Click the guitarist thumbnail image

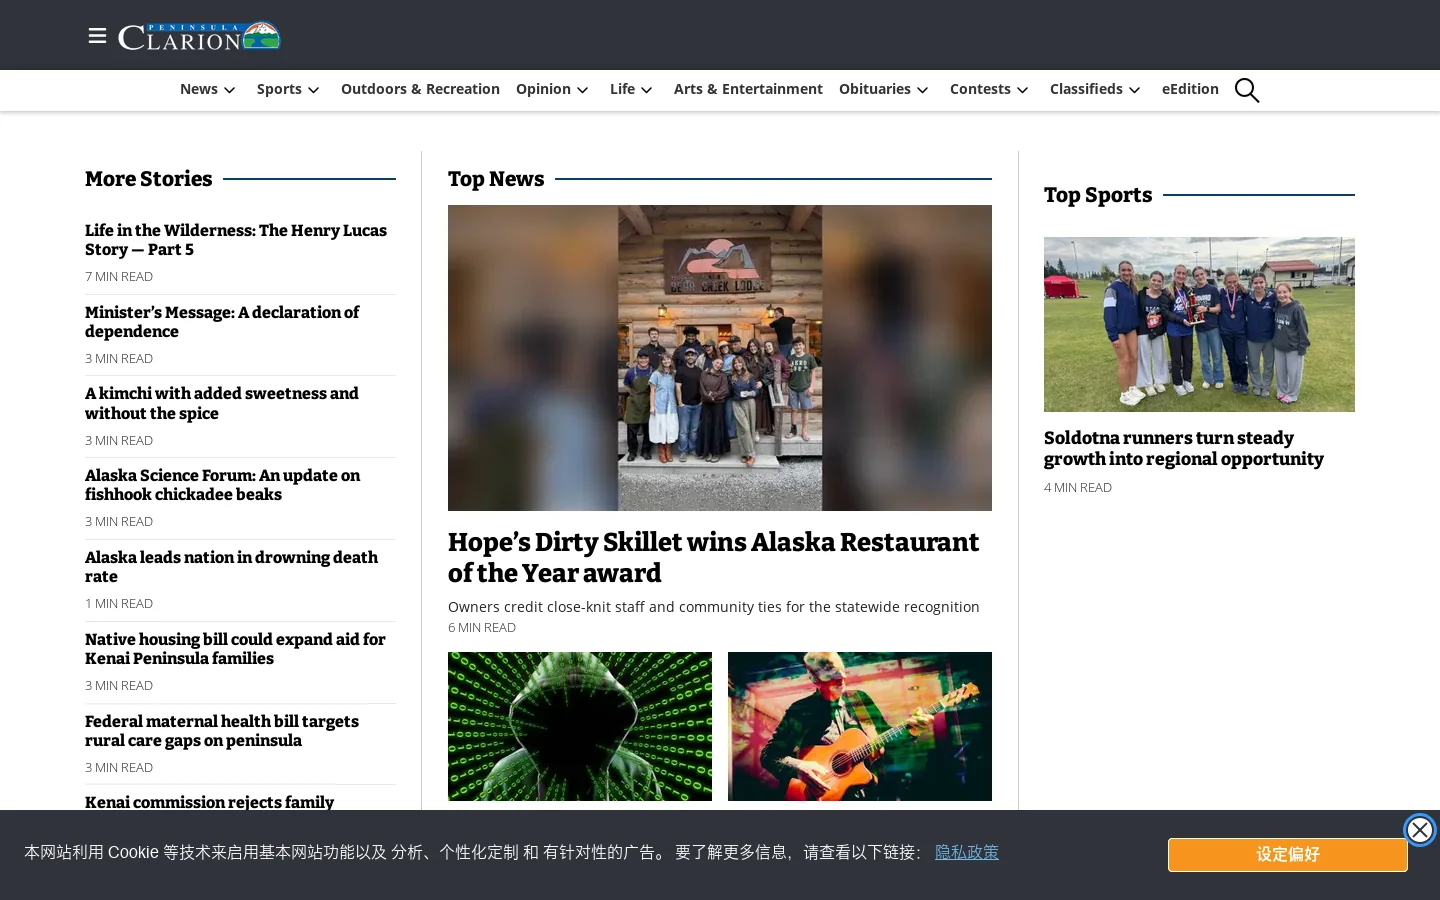[x=860, y=726]
